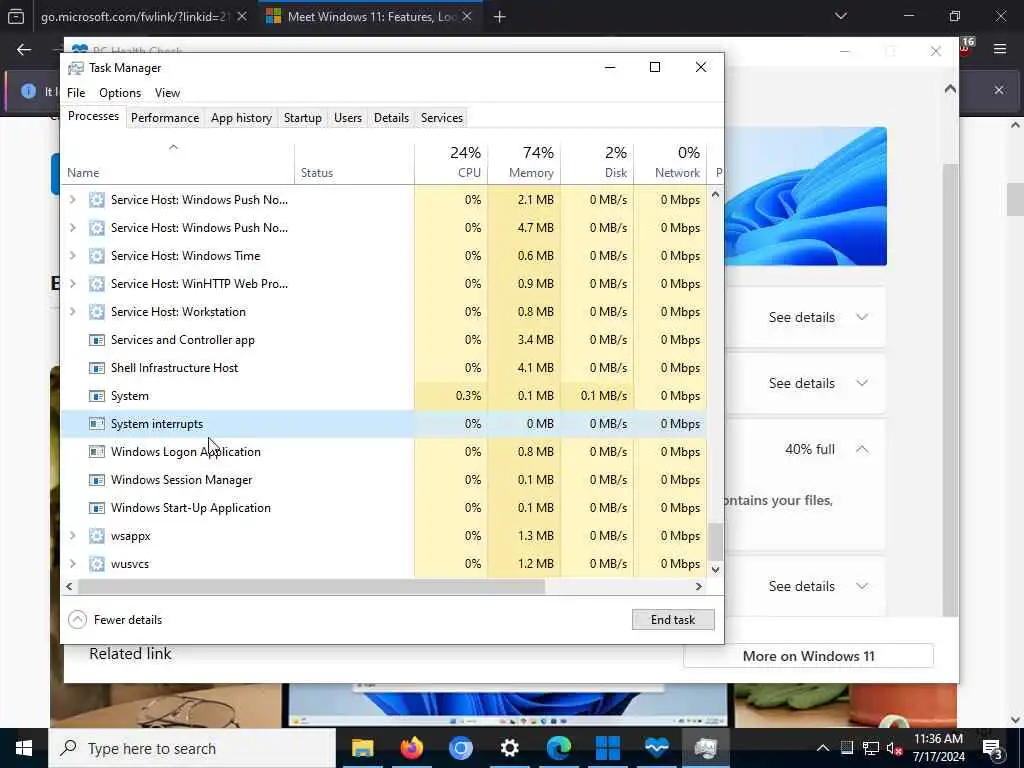Open a new browser tab with plus icon

[x=500, y=17]
